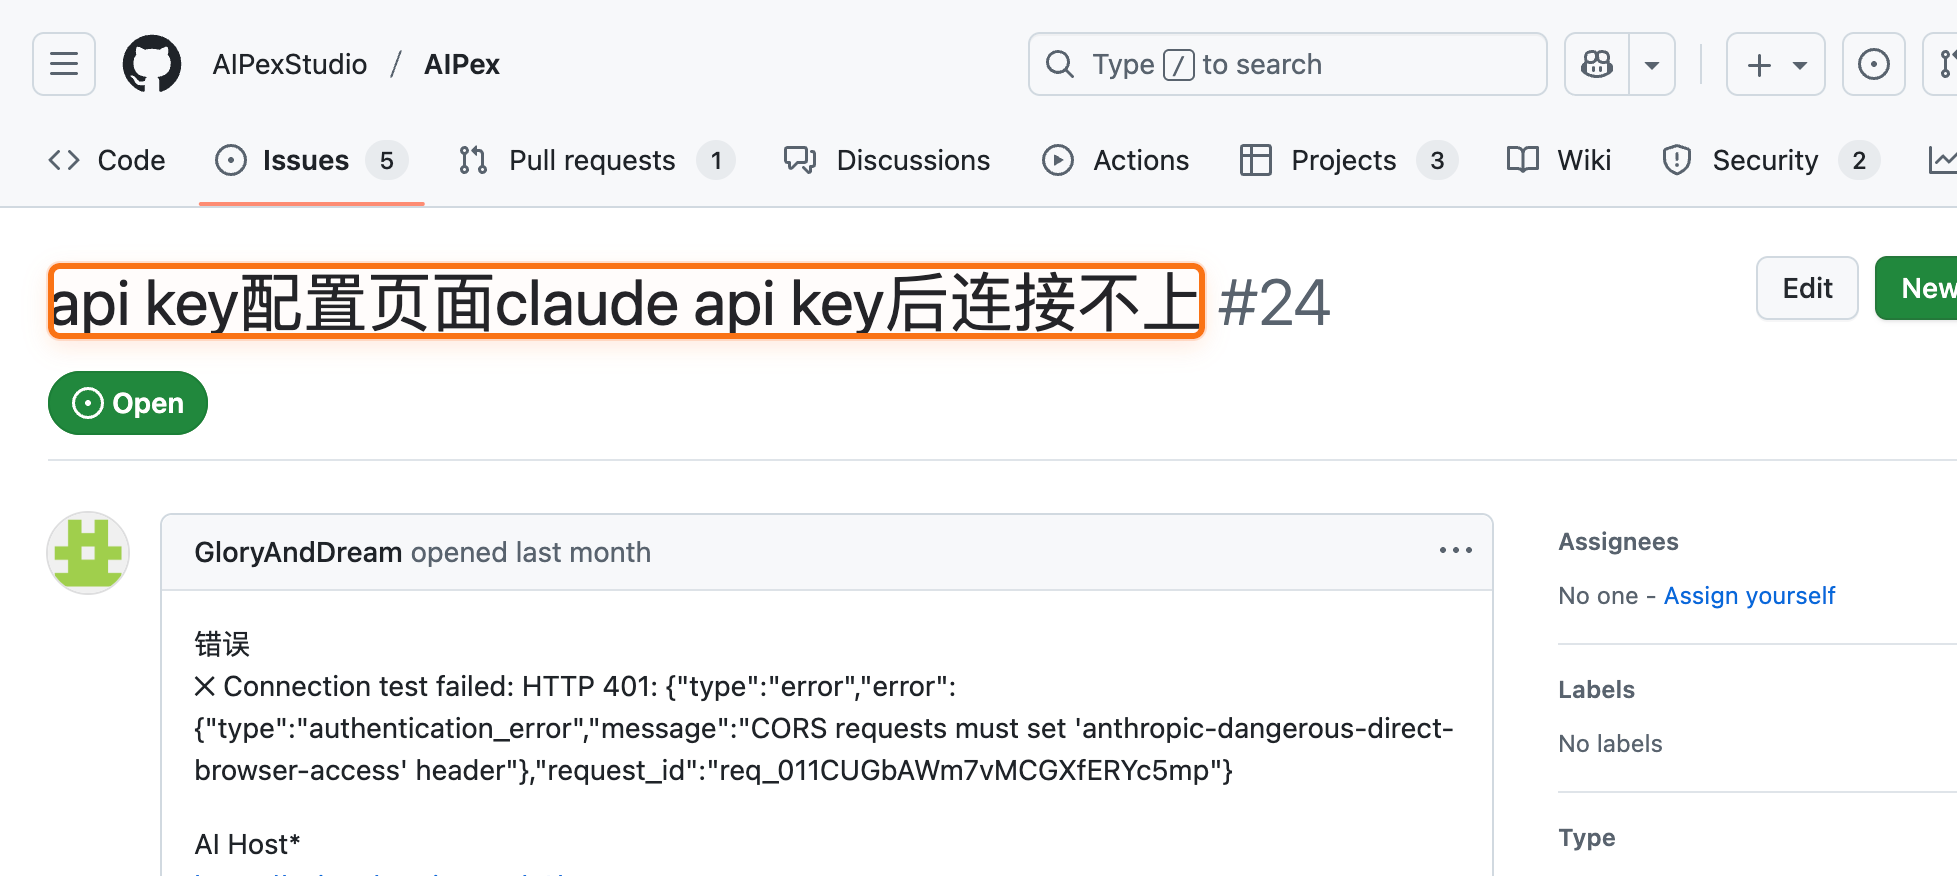Click the Edit title button
Viewport: 1957px width, 876px height.
[1807, 288]
